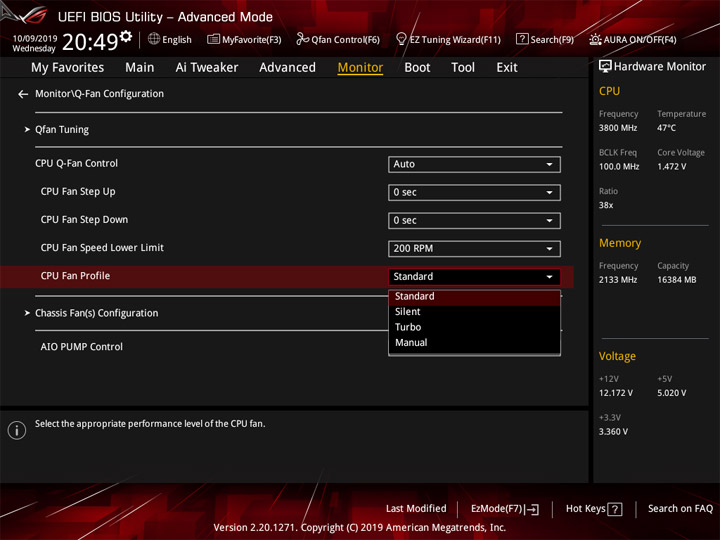Image resolution: width=720 pixels, height=540 pixels.
Task: Click the Hardware Monitor screen icon
Action: (x=605, y=67)
